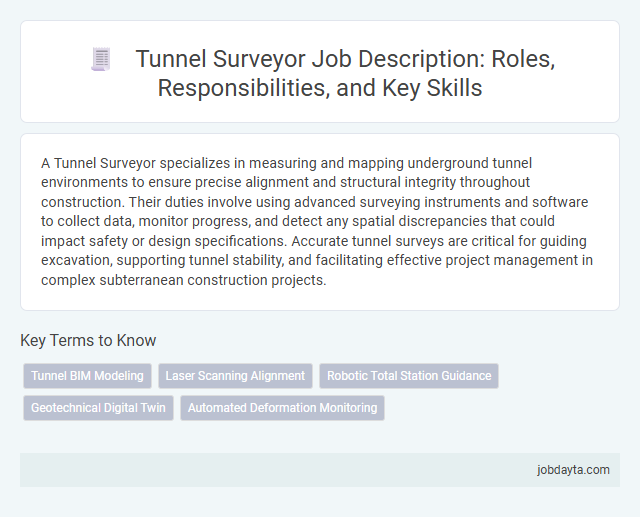Open the Automated Deformation Monitoring tag

[x=282, y=408]
